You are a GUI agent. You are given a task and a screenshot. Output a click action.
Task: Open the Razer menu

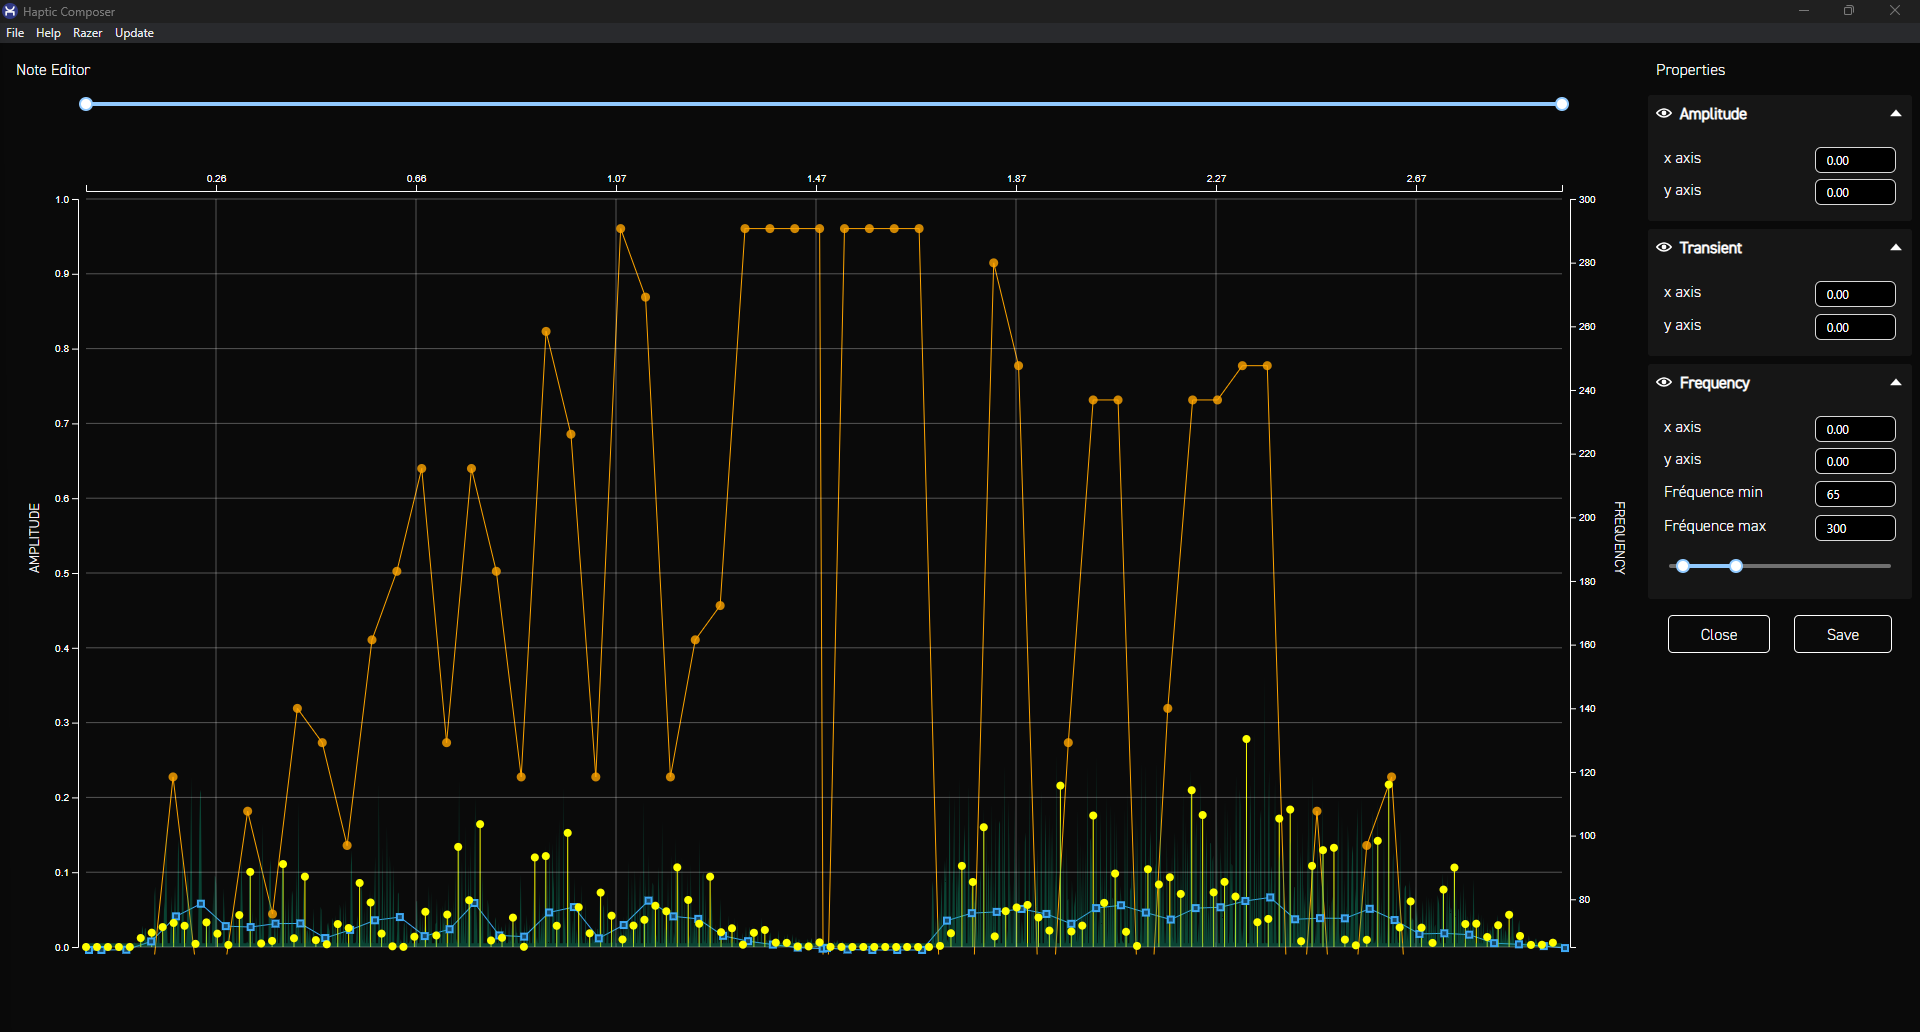point(88,33)
